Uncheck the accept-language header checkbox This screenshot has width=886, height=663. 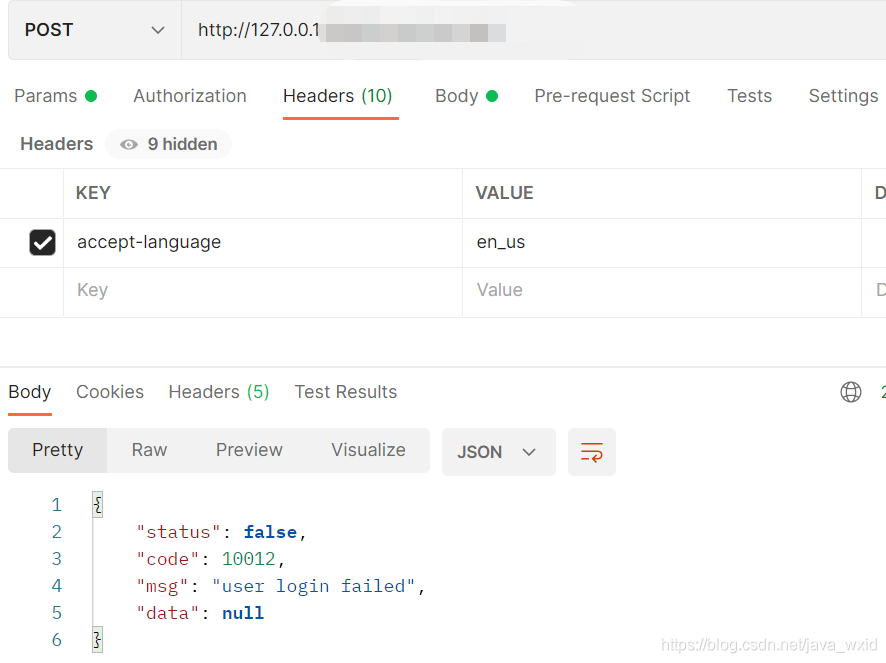point(42,242)
